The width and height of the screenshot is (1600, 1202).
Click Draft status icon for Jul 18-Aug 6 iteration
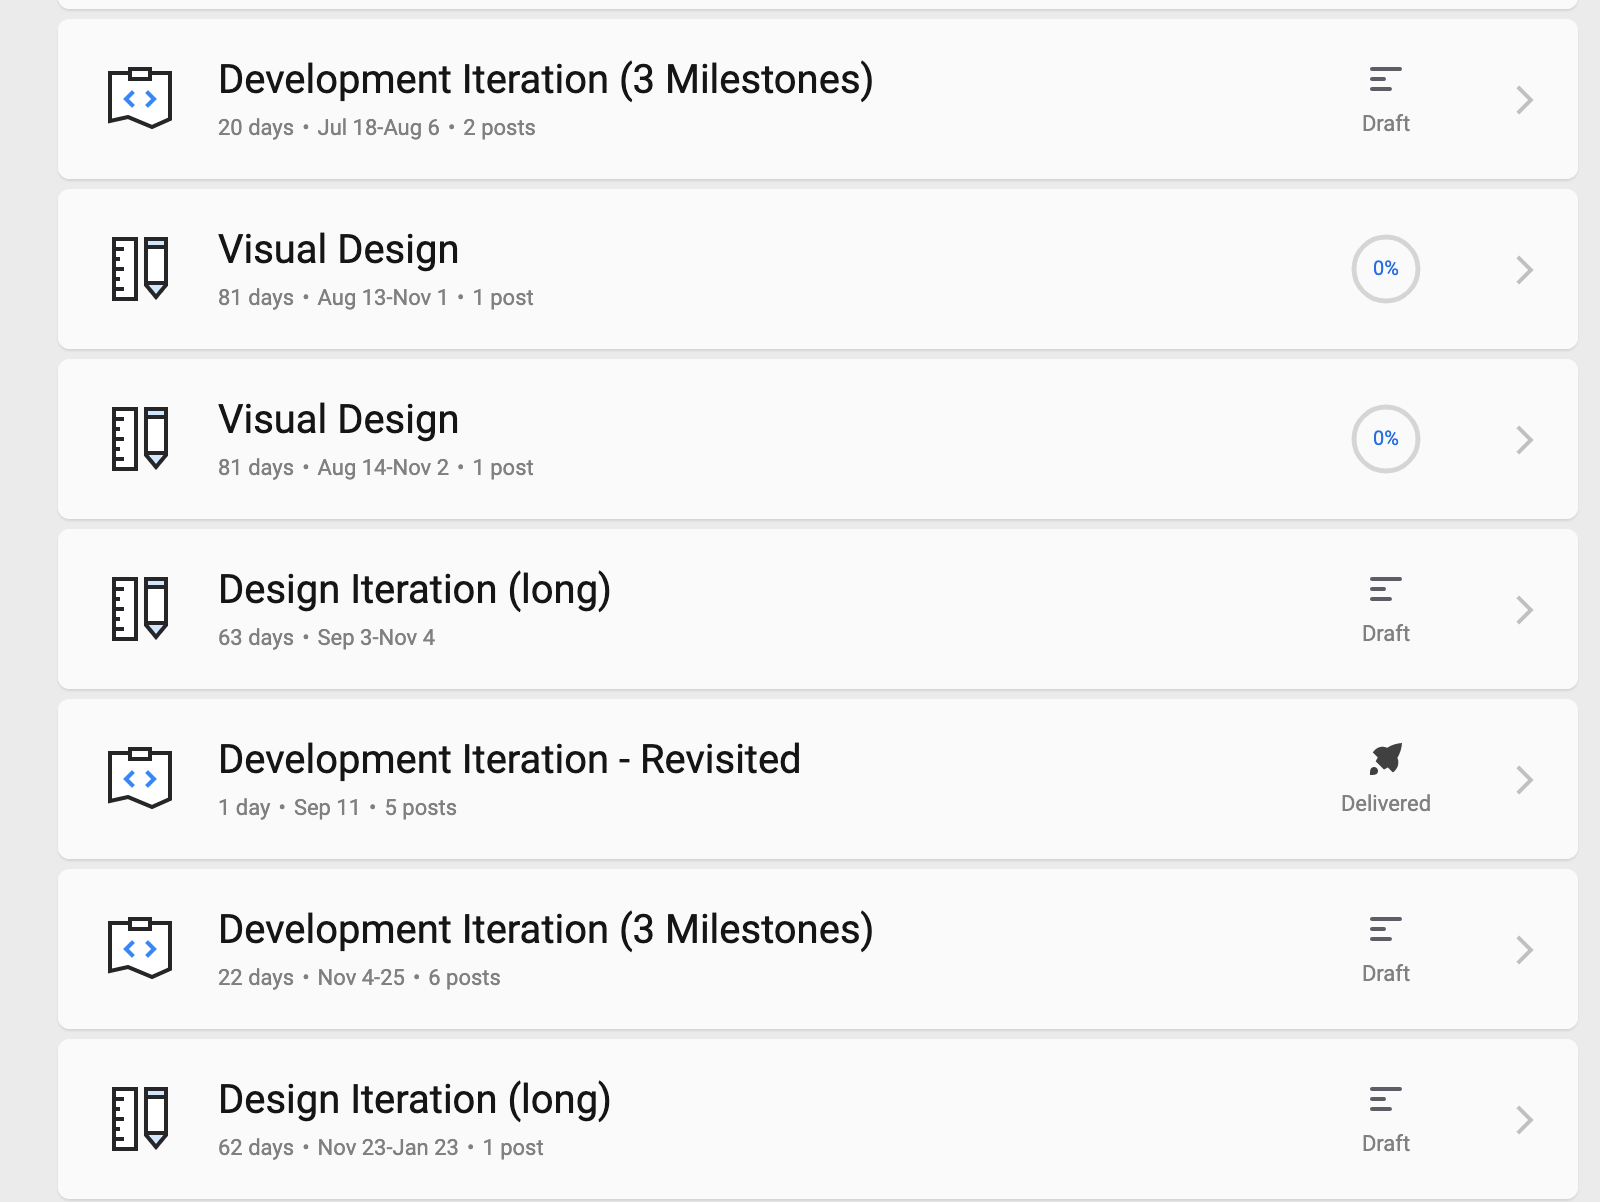pos(1386,80)
